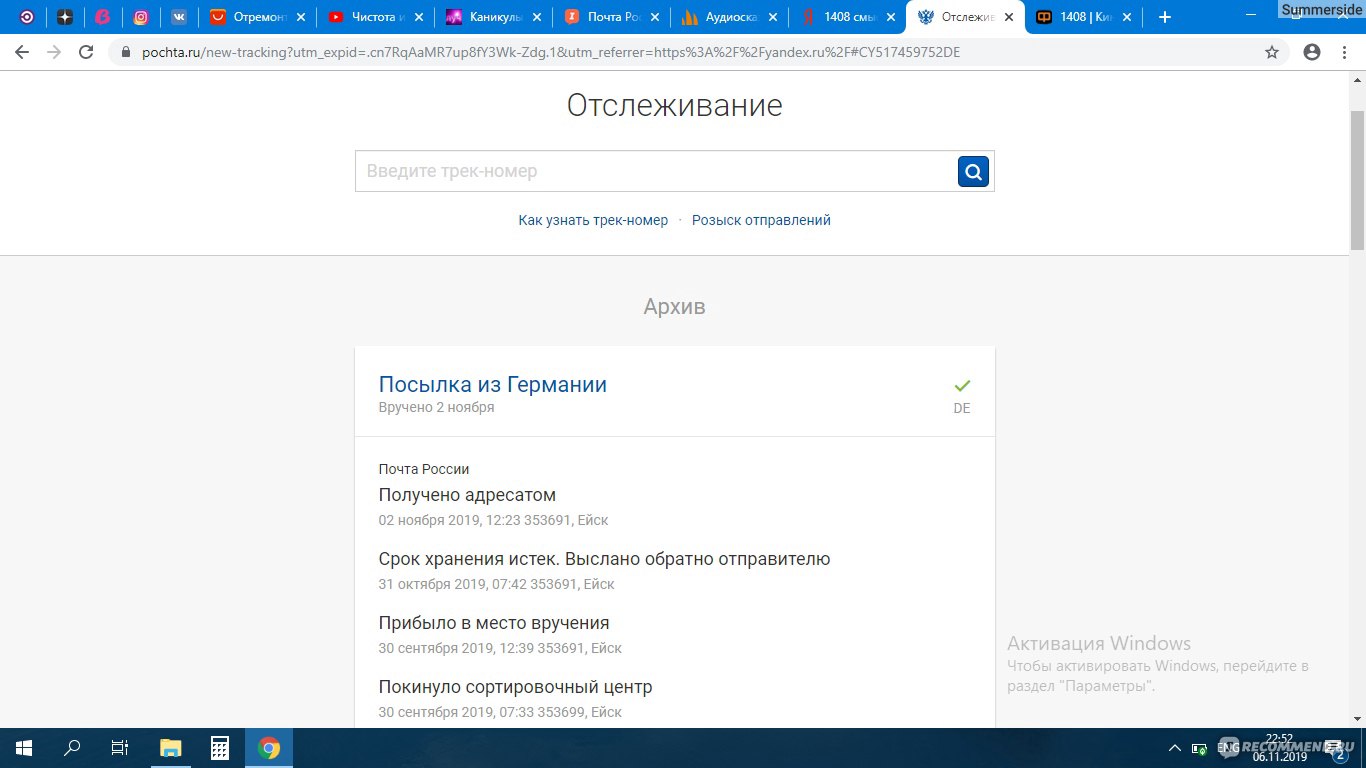This screenshot has height=768, width=1366.
Task: Open 'Посылка из Германии' tracking entry
Action: (493, 385)
